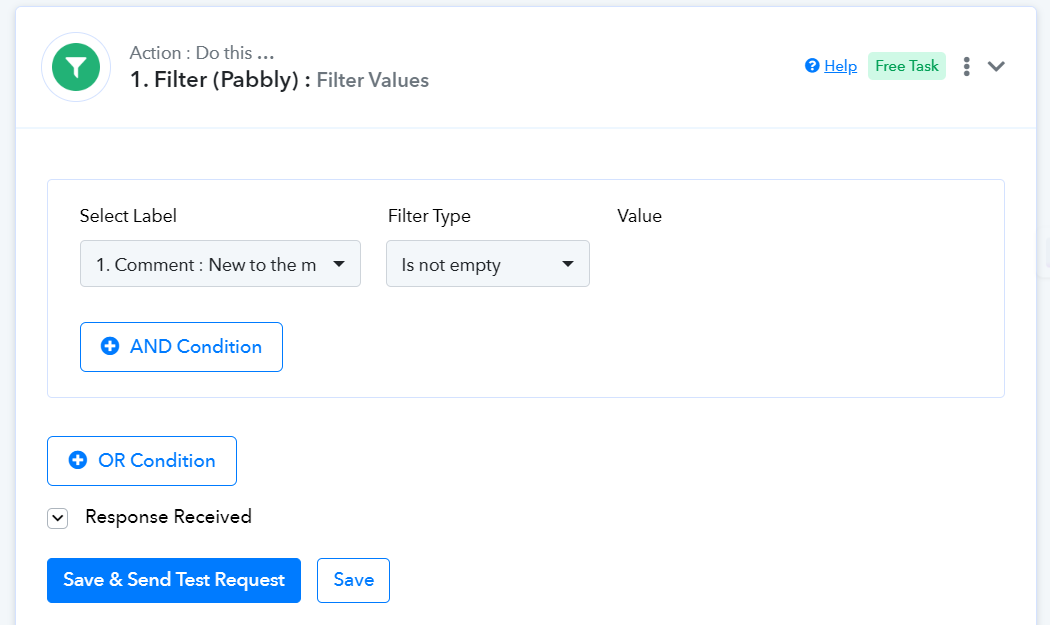Viewport: 1050px width, 625px height.
Task: Click the arrow on Comment label dropdown
Action: pos(339,264)
